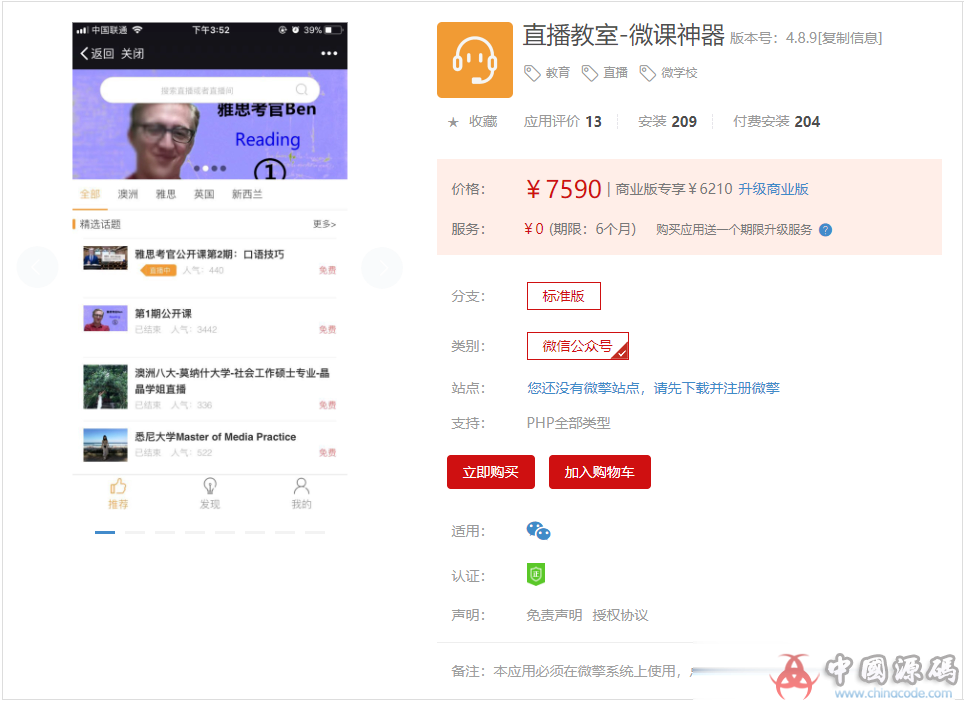Tap the three-dot menu in phone header

click(330, 53)
